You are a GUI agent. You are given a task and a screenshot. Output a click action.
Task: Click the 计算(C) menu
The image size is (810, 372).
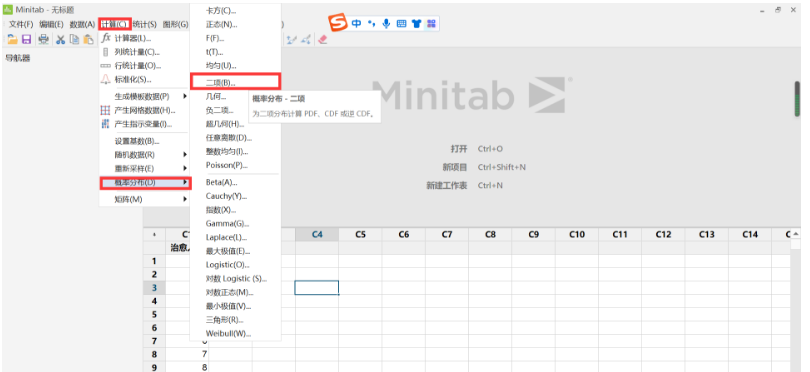114,24
